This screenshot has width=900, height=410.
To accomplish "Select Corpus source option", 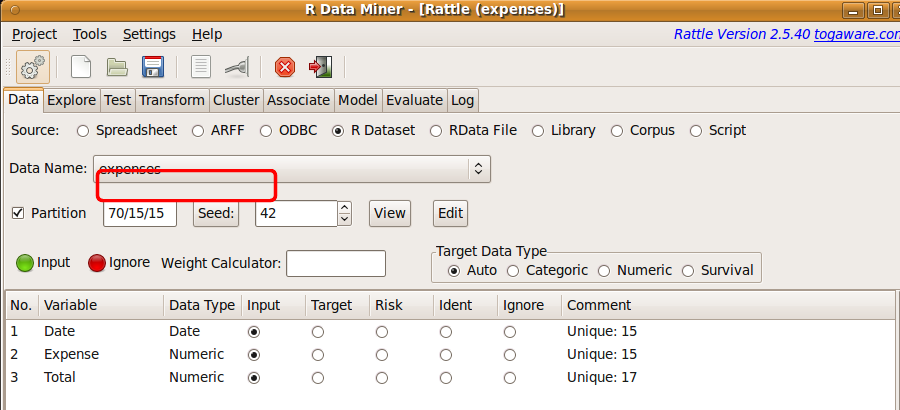I will (617, 131).
